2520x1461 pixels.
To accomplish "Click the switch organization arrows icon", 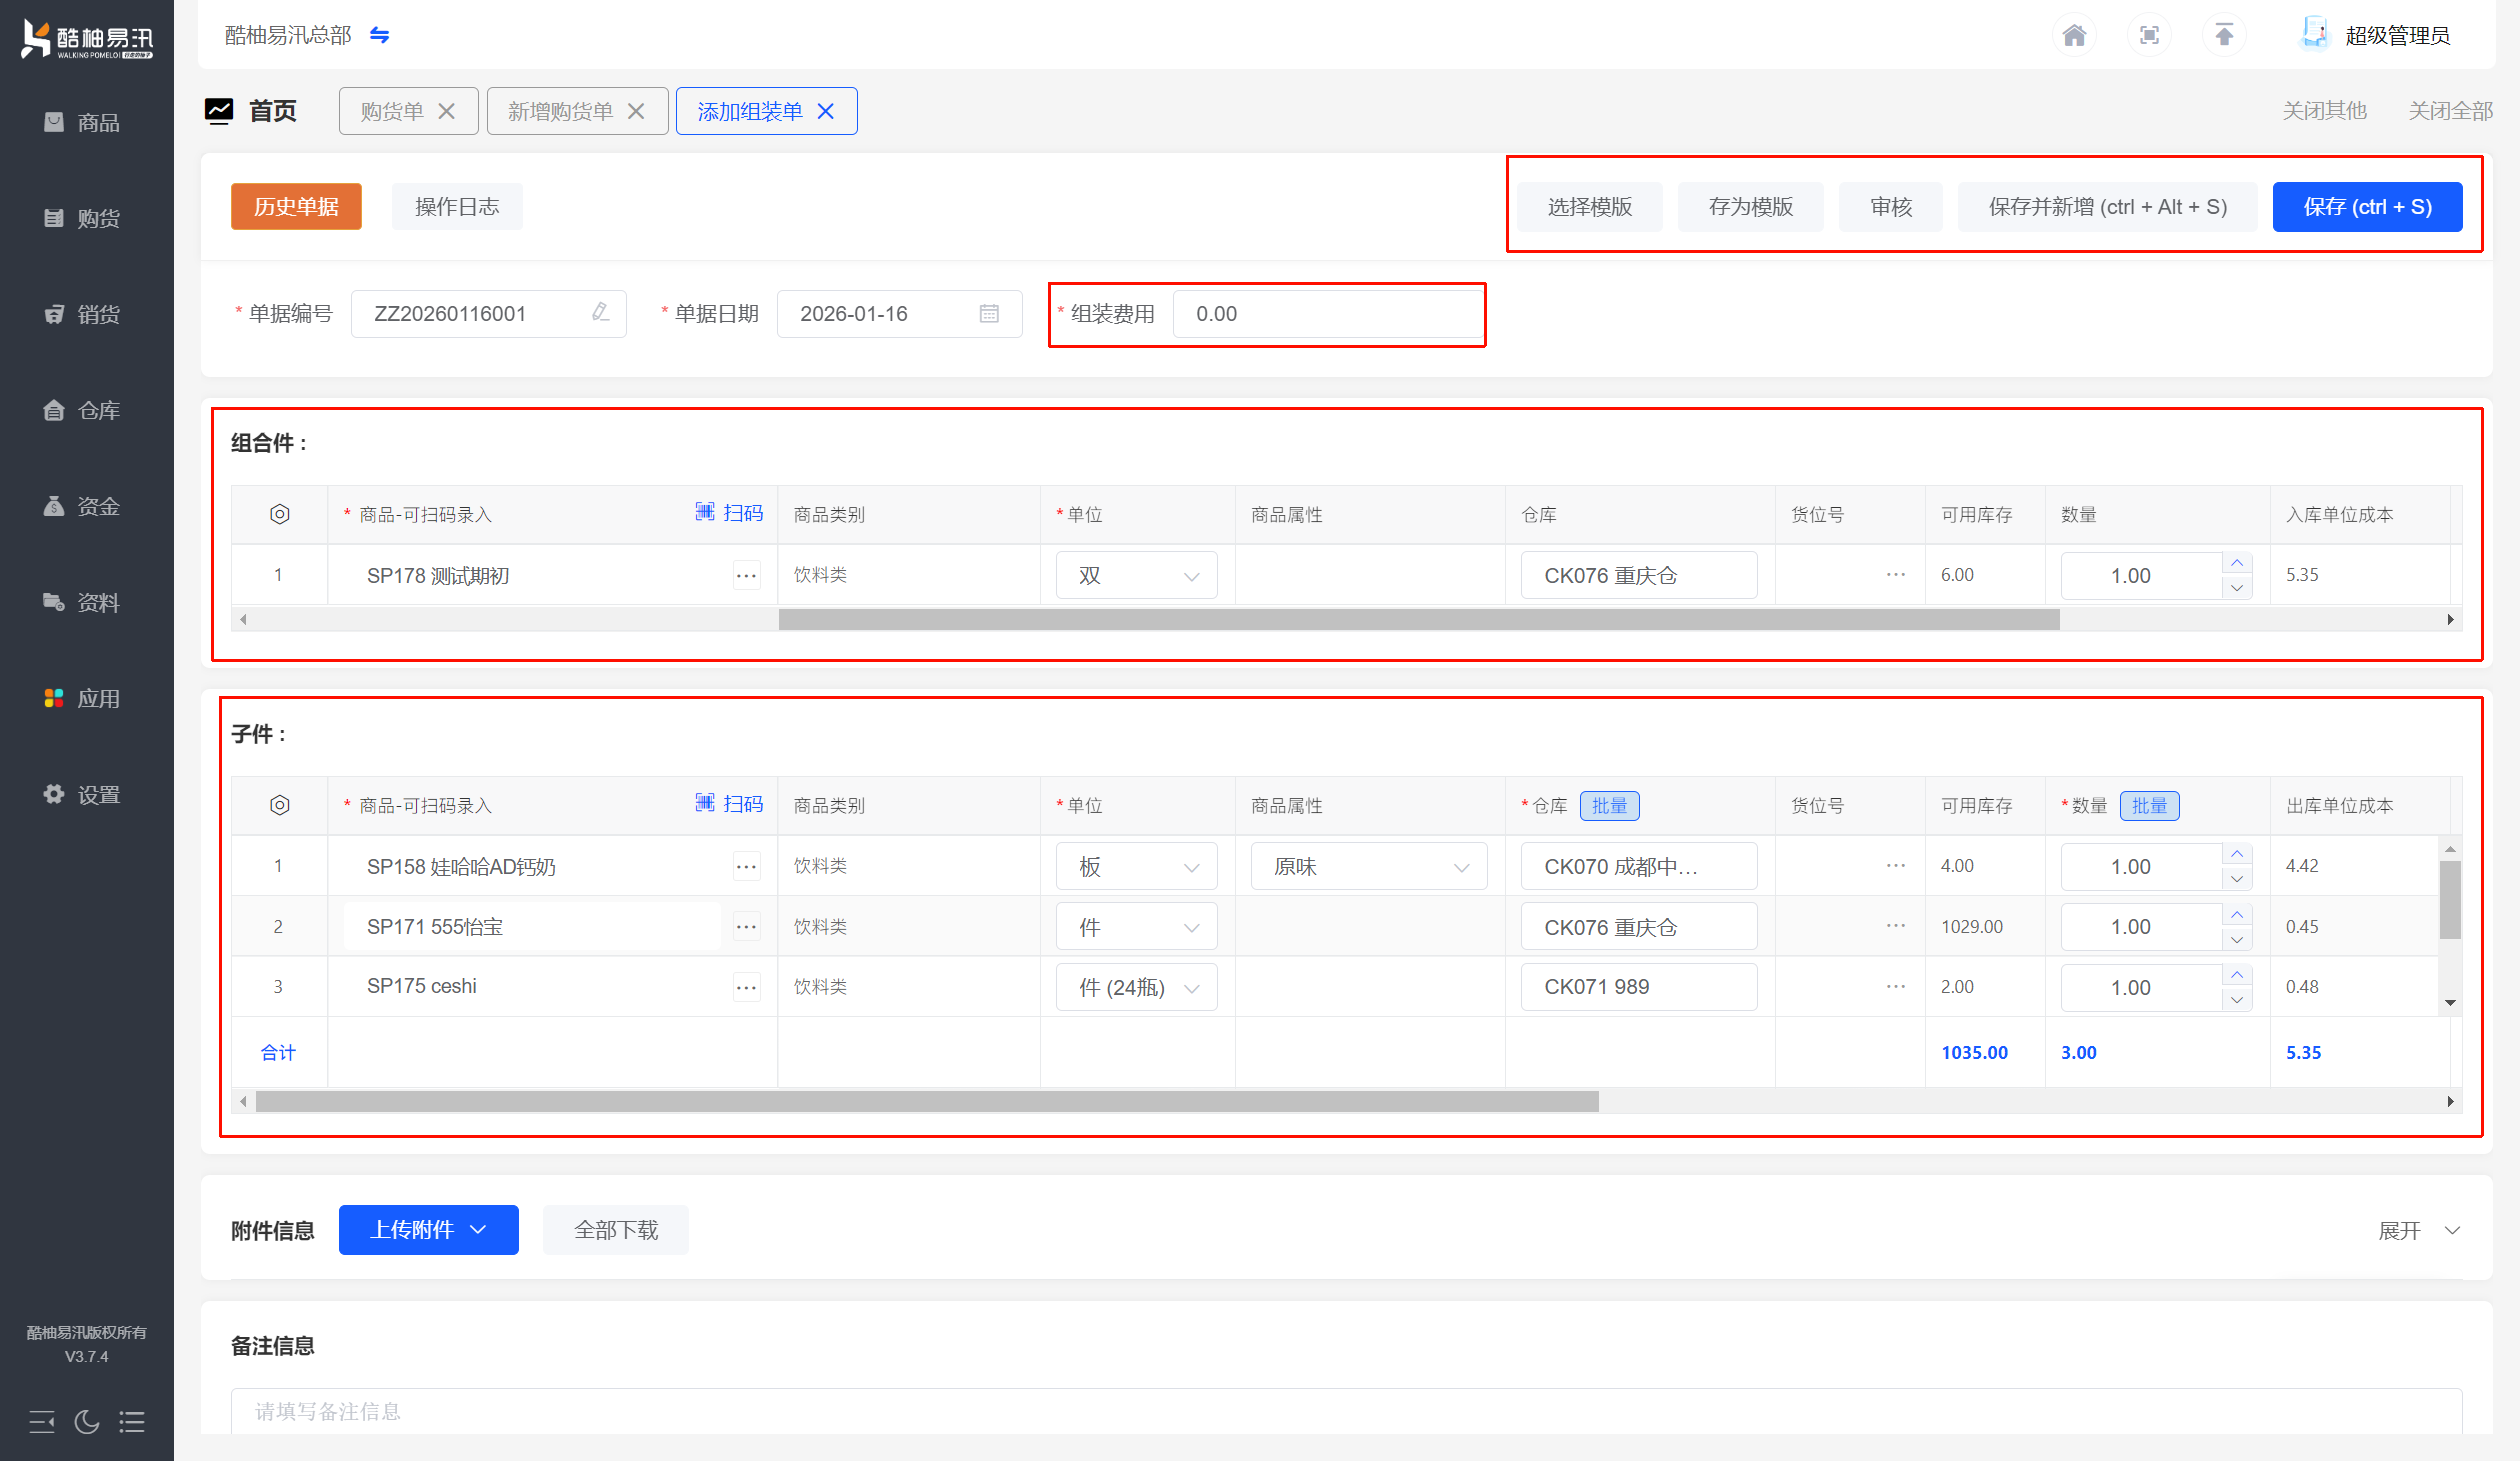I will click(x=379, y=36).
